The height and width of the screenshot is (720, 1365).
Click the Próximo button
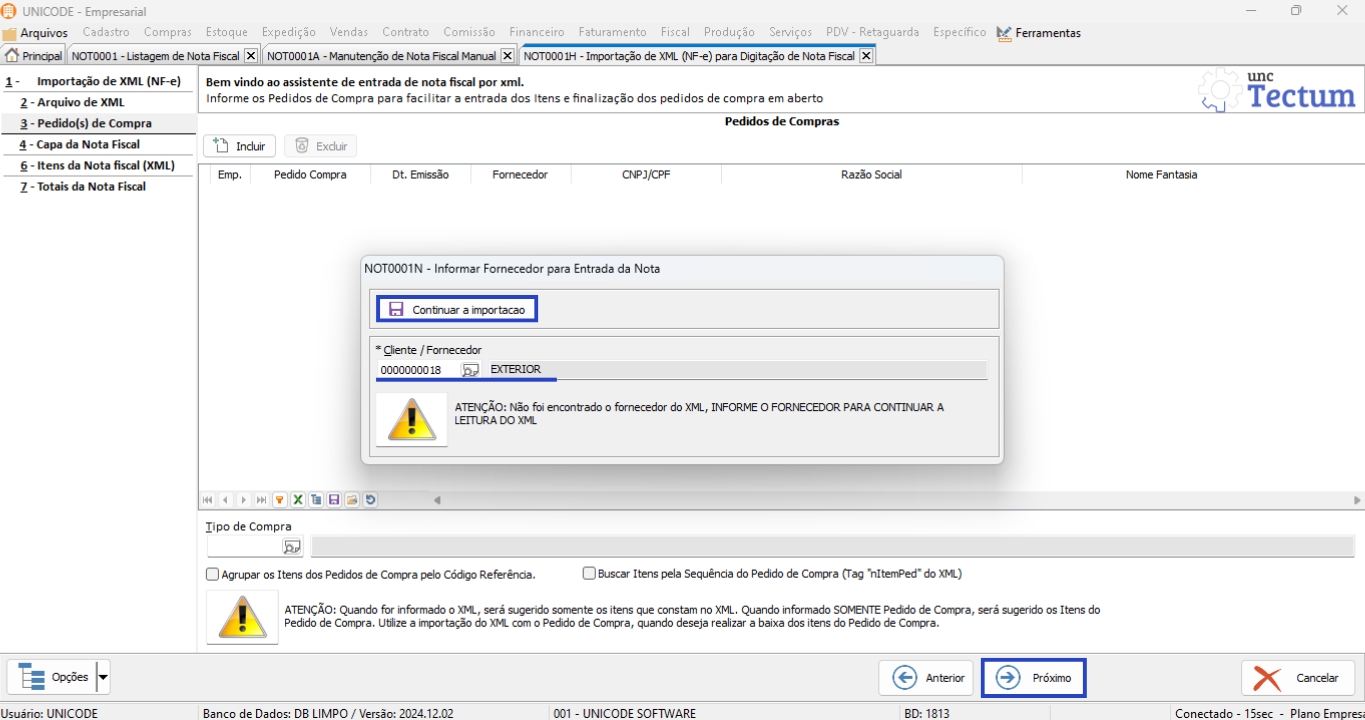tap(1034, 678)
